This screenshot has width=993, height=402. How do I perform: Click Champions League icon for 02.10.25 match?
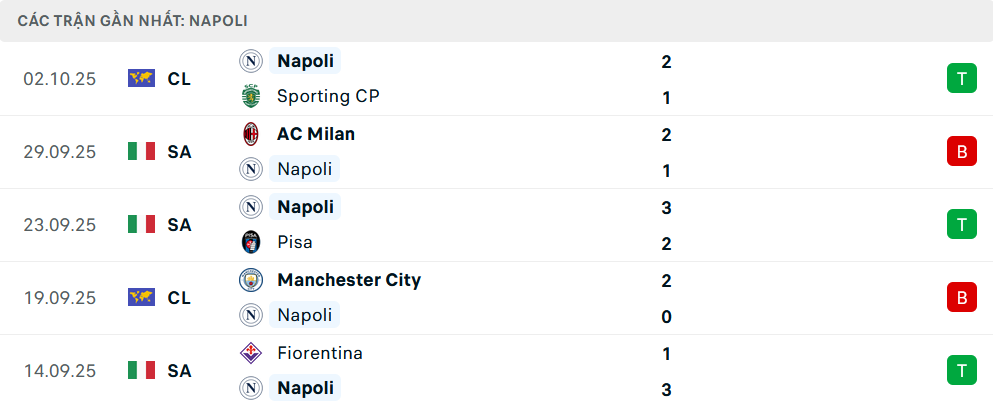(142, 79)
